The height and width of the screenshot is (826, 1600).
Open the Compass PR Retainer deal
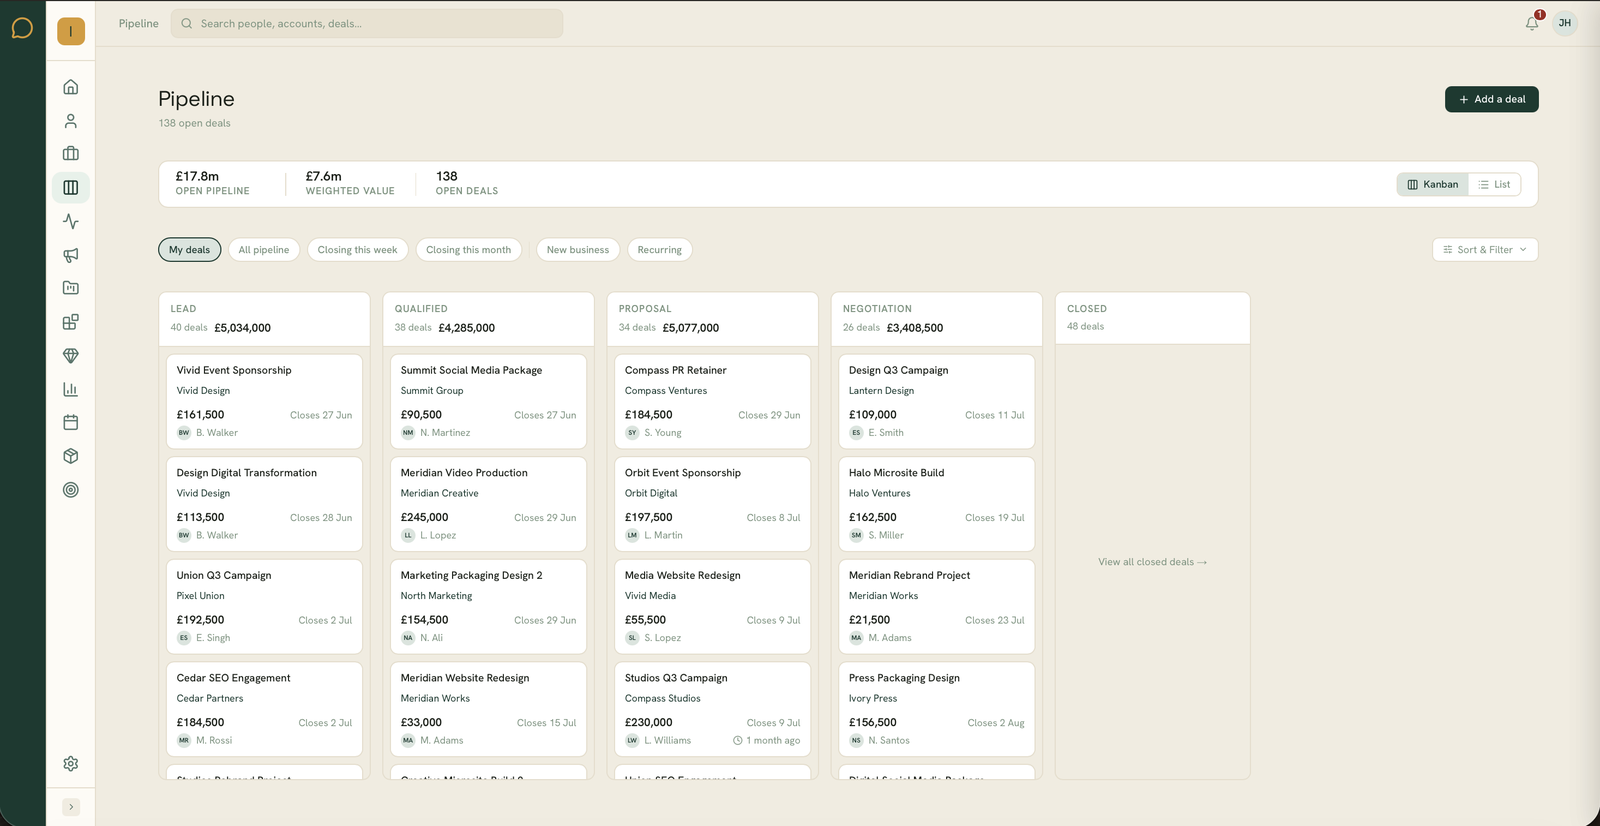pyautogui.click(x=712, y=401)
